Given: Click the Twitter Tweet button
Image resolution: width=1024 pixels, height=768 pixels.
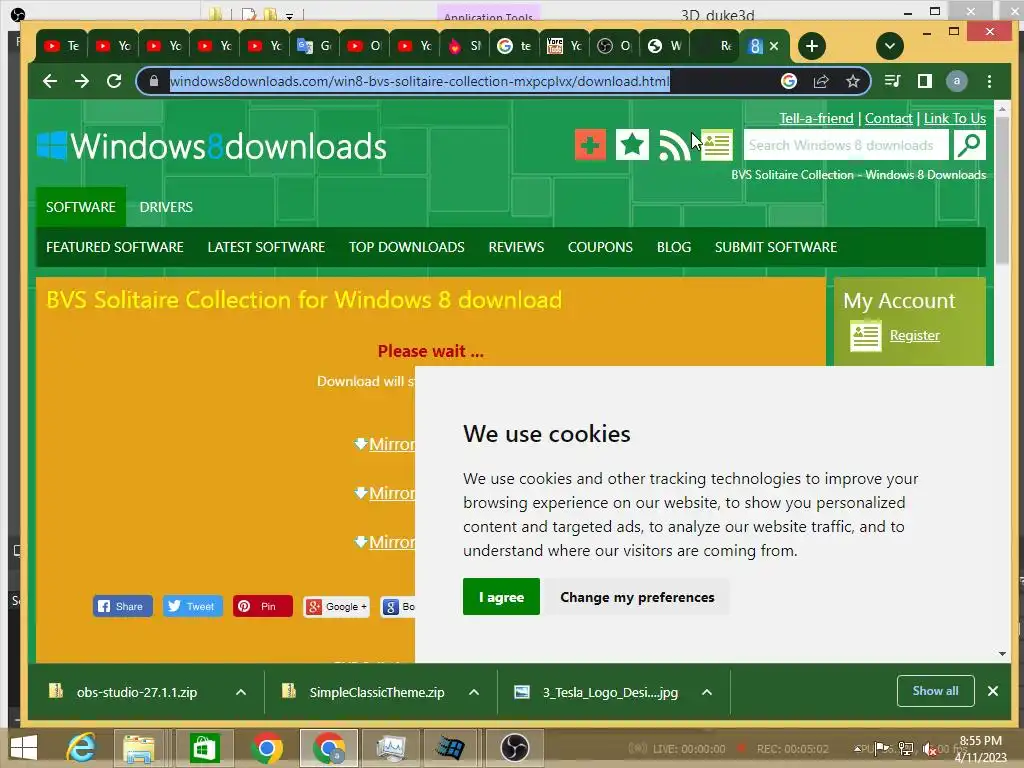Looking at the screenshot, I should pyautogui.click(x=193, y=606).
